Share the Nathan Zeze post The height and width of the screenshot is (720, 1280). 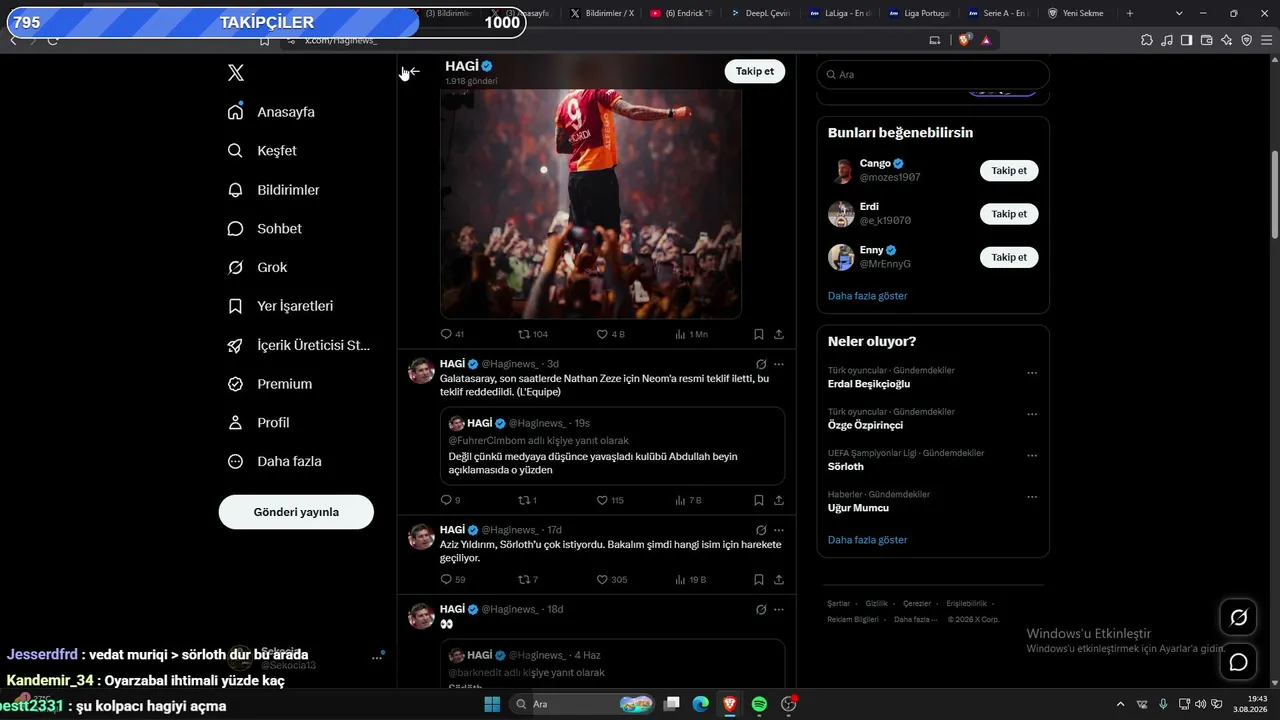click(x=779, y=500)
